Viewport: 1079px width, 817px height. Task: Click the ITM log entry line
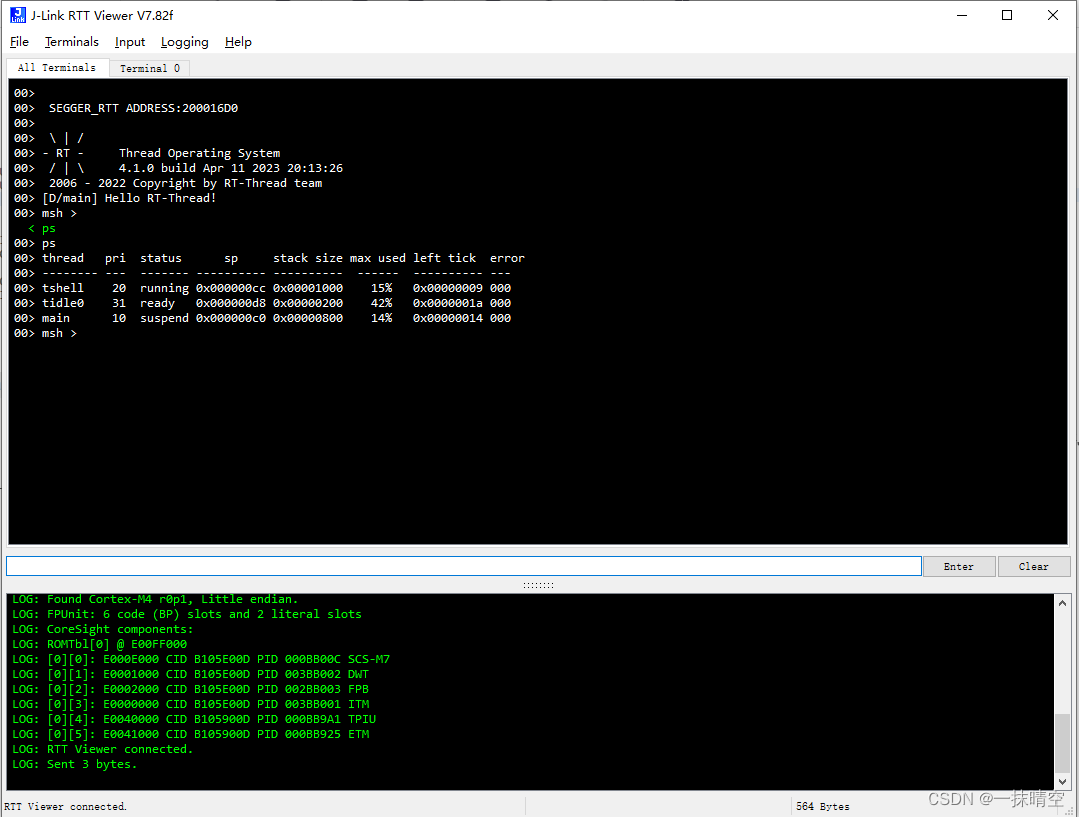(191, 705)
